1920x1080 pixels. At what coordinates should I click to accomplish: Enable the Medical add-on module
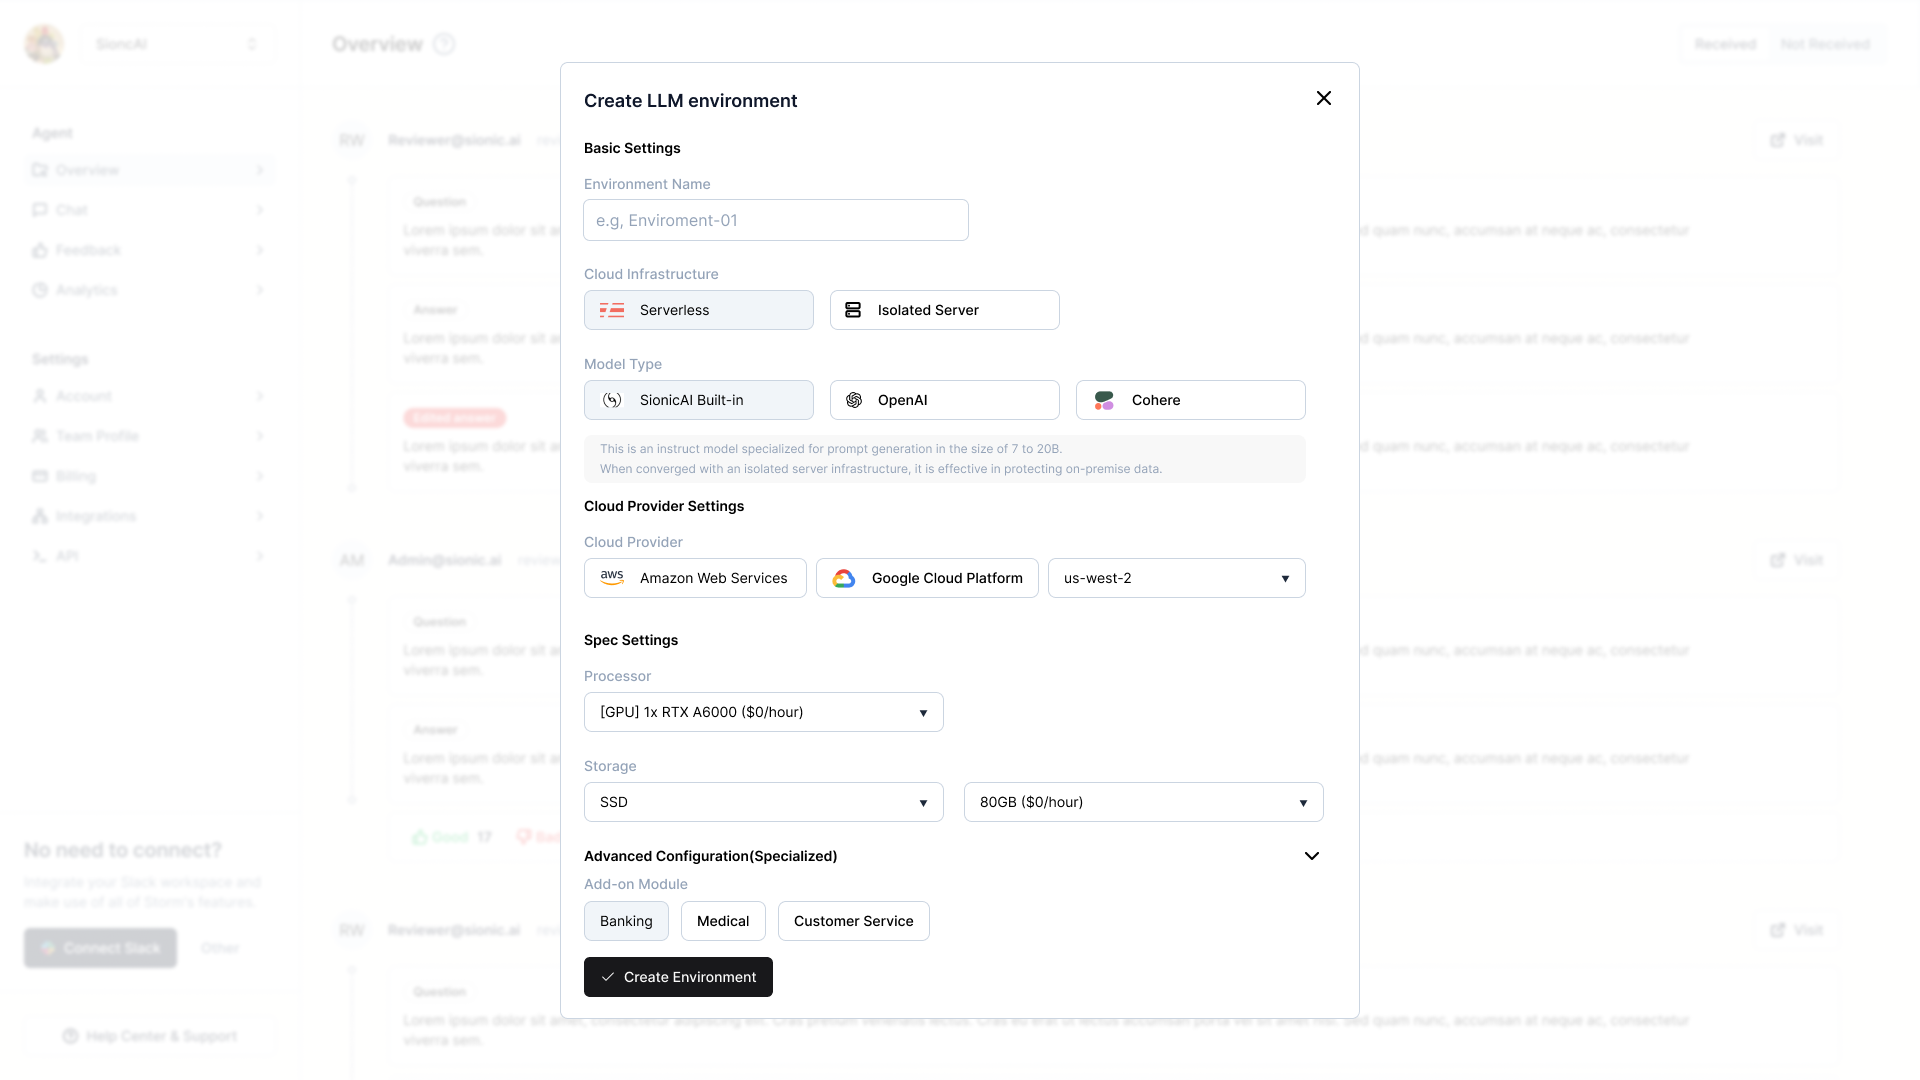[x=723, y=921]
